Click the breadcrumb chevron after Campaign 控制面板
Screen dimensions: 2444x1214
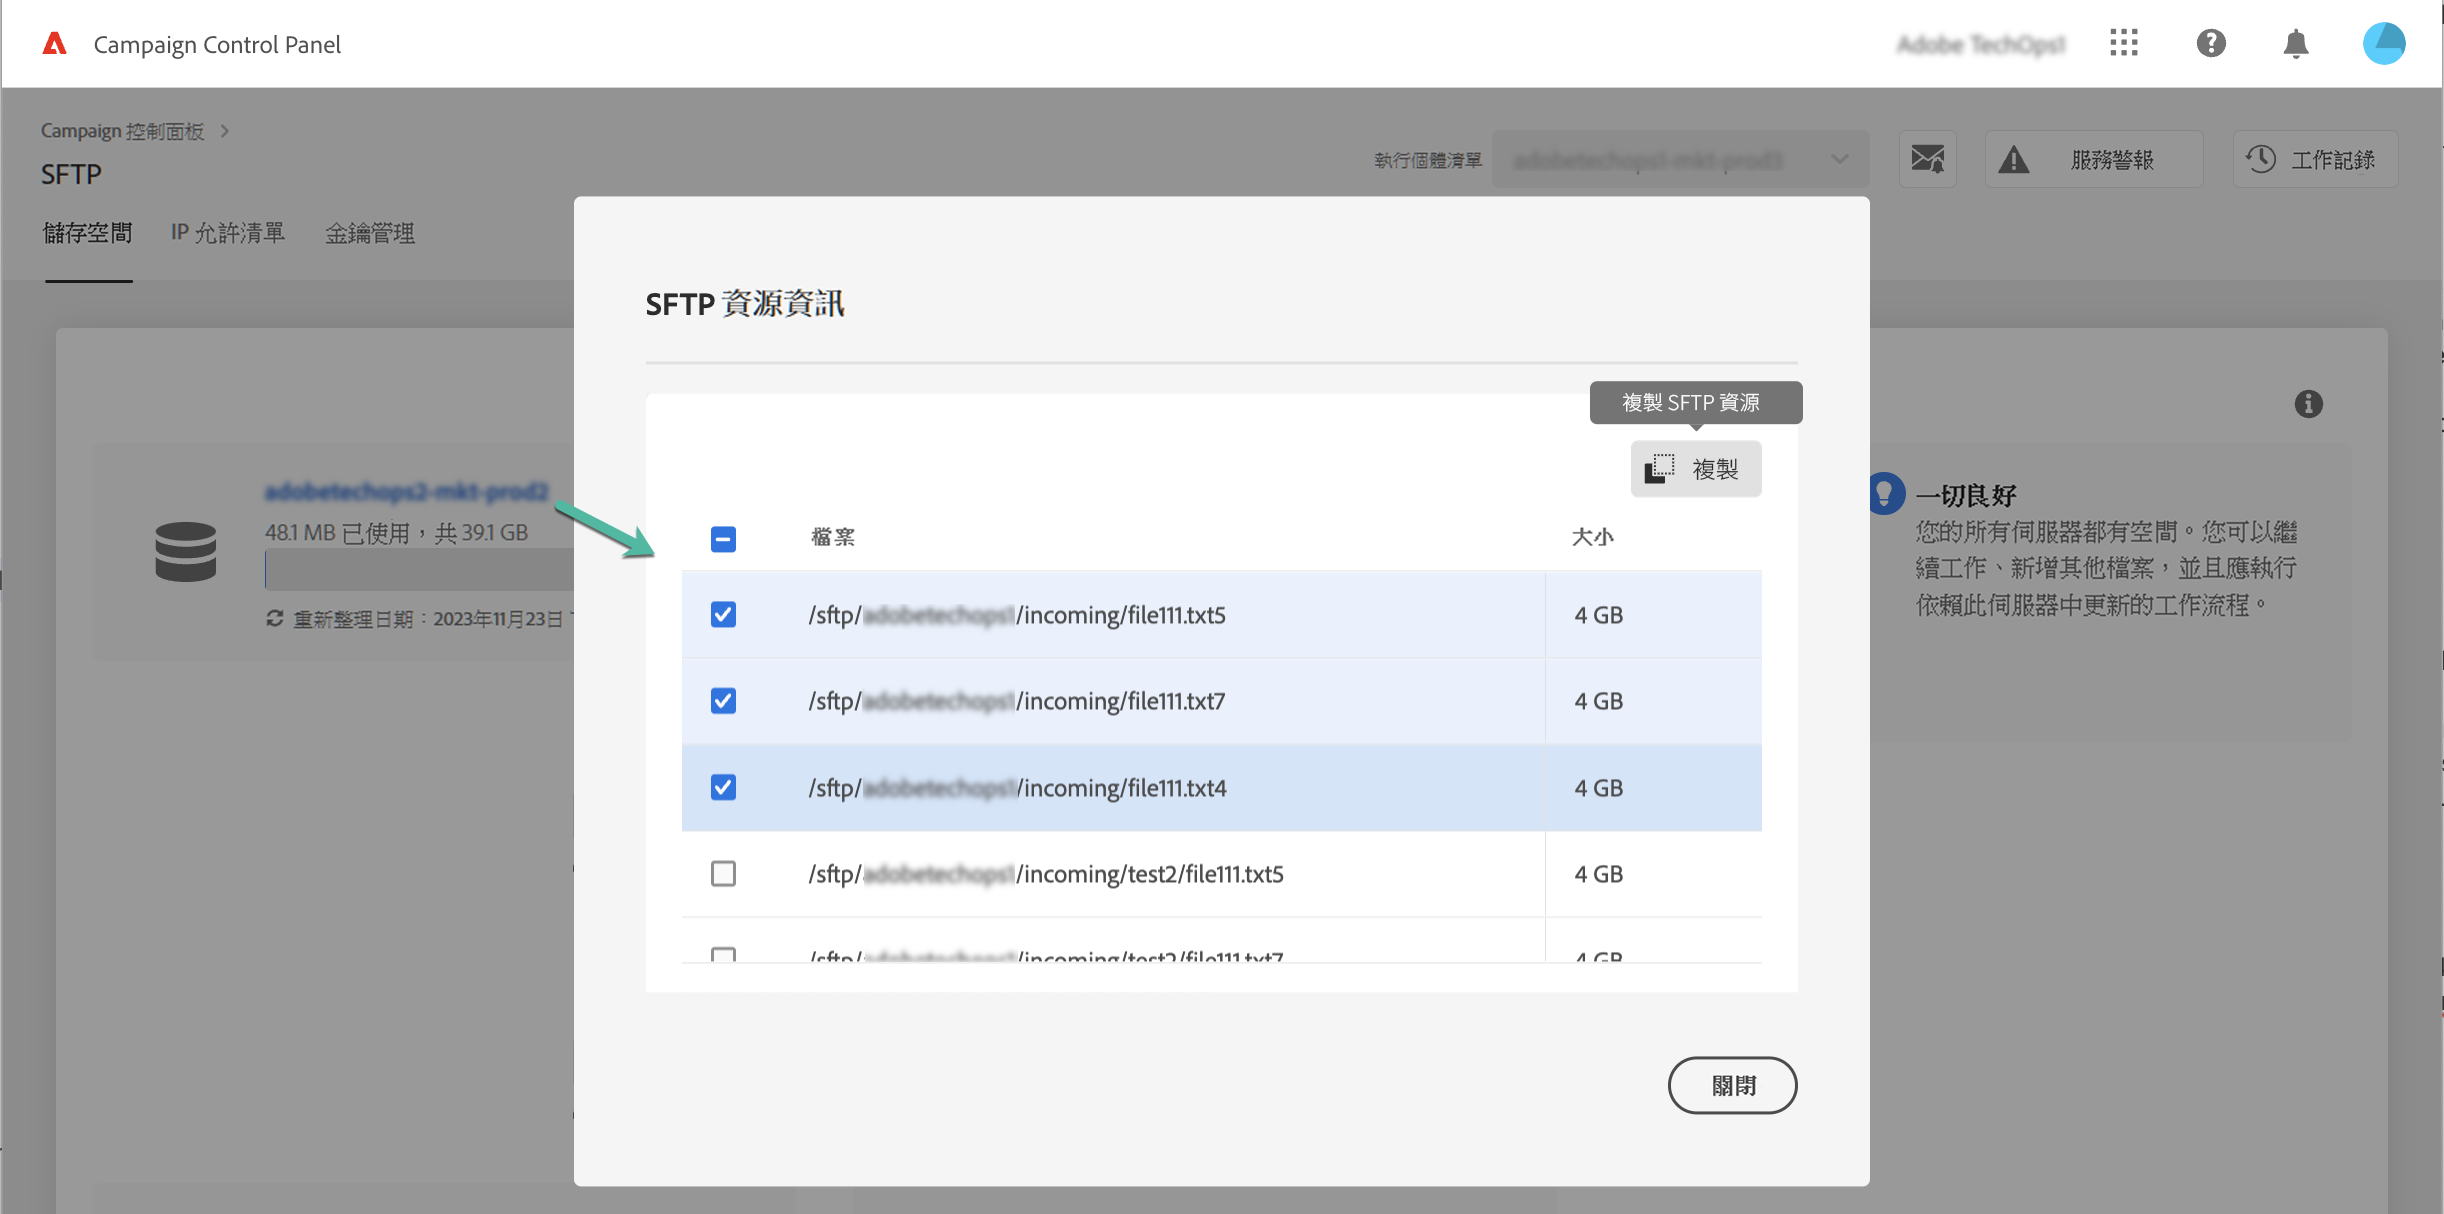tap(225, 131)
